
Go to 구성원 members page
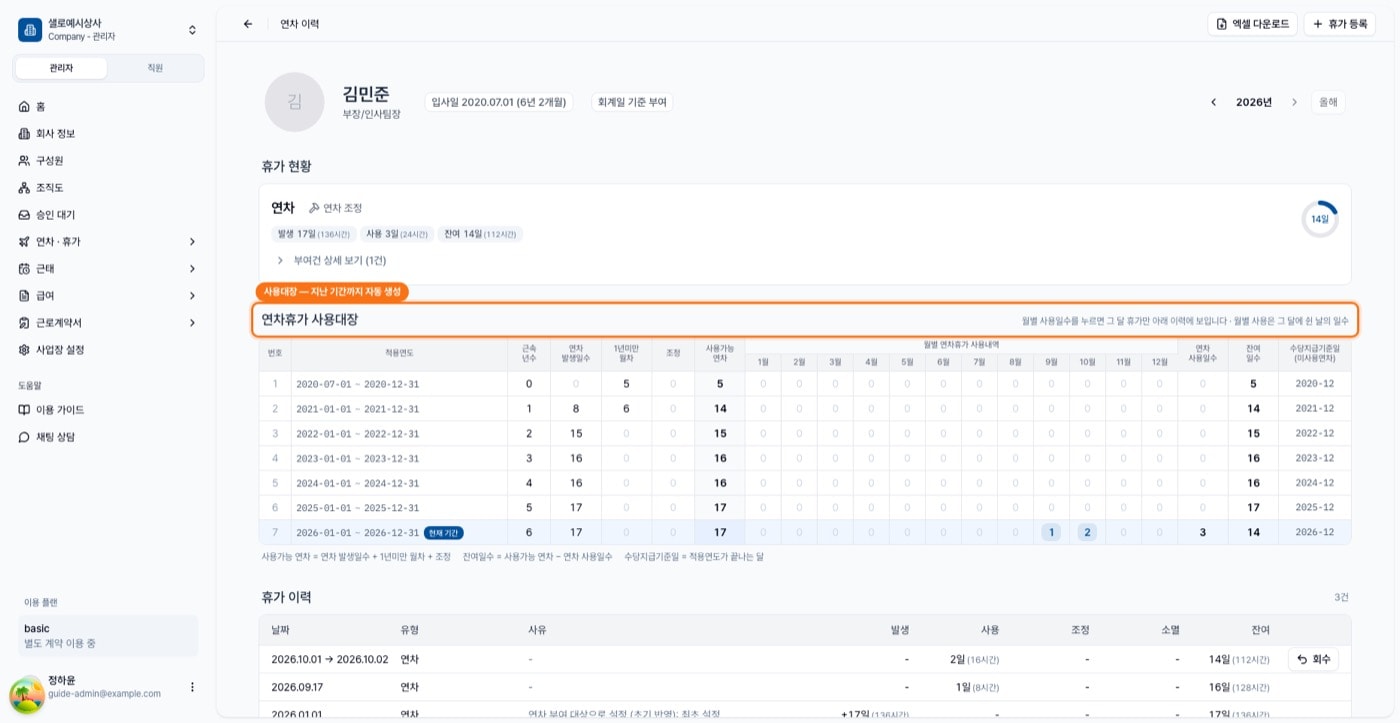click(108, 160)
